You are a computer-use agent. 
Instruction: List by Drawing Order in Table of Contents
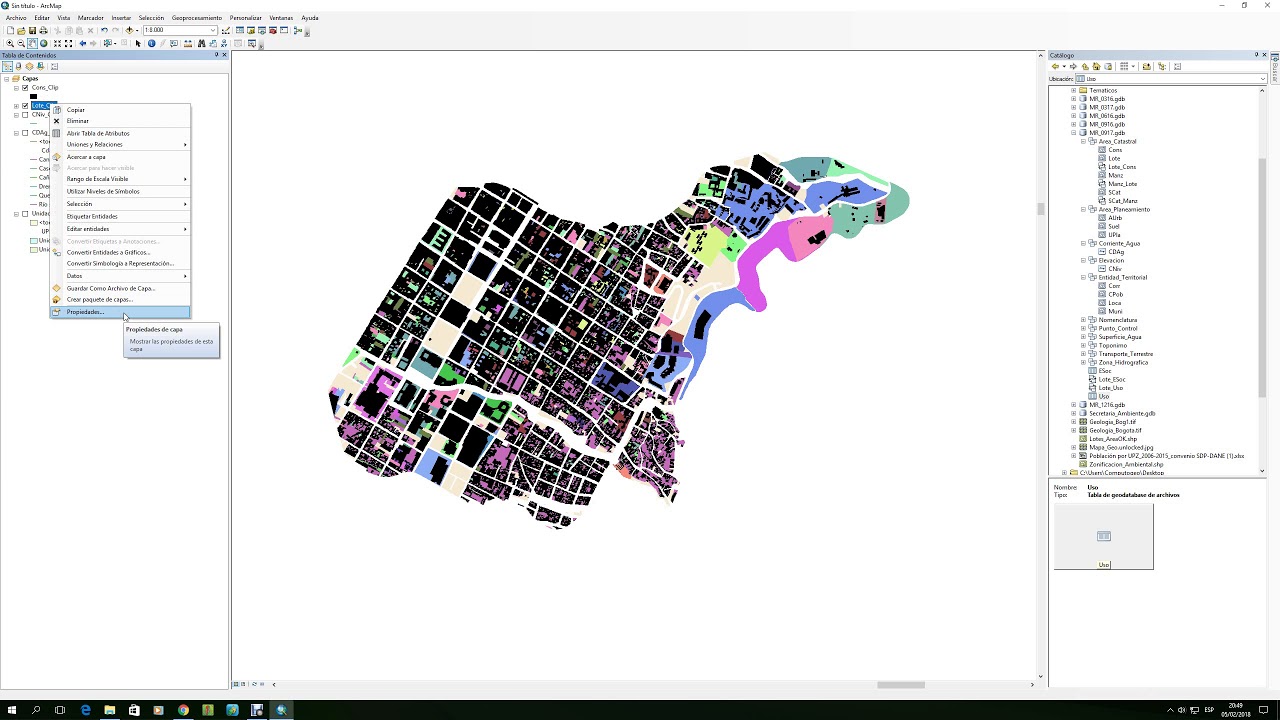pos(7,66)
